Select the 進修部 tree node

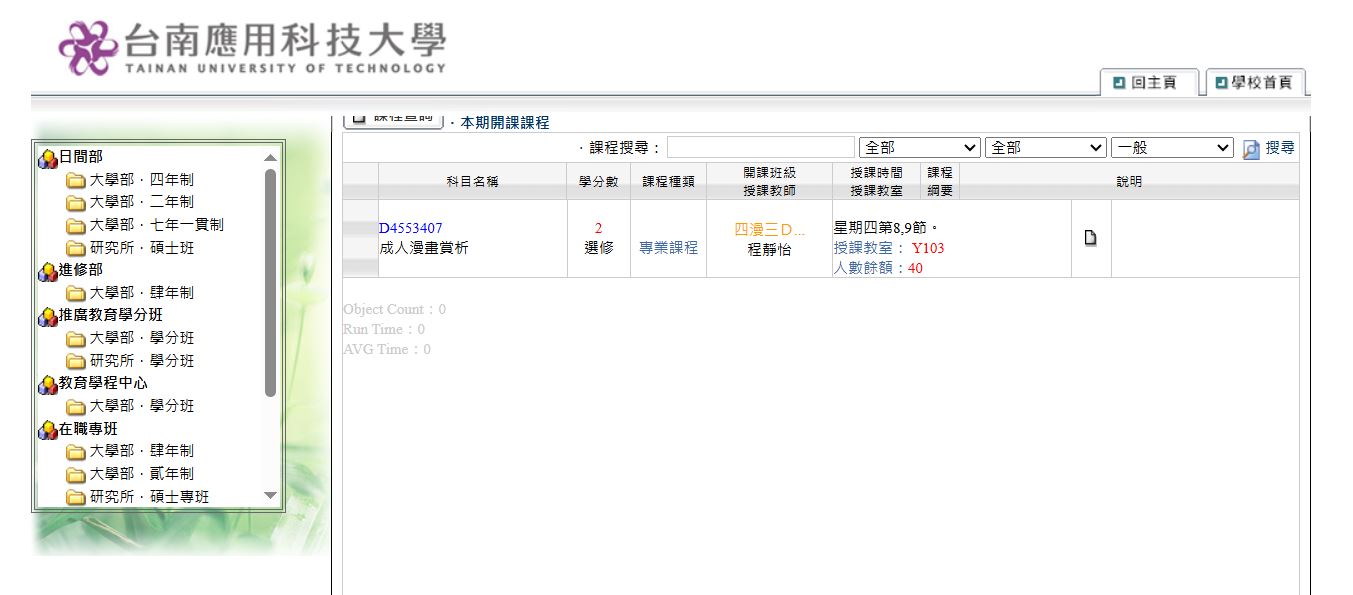[80, 270]
